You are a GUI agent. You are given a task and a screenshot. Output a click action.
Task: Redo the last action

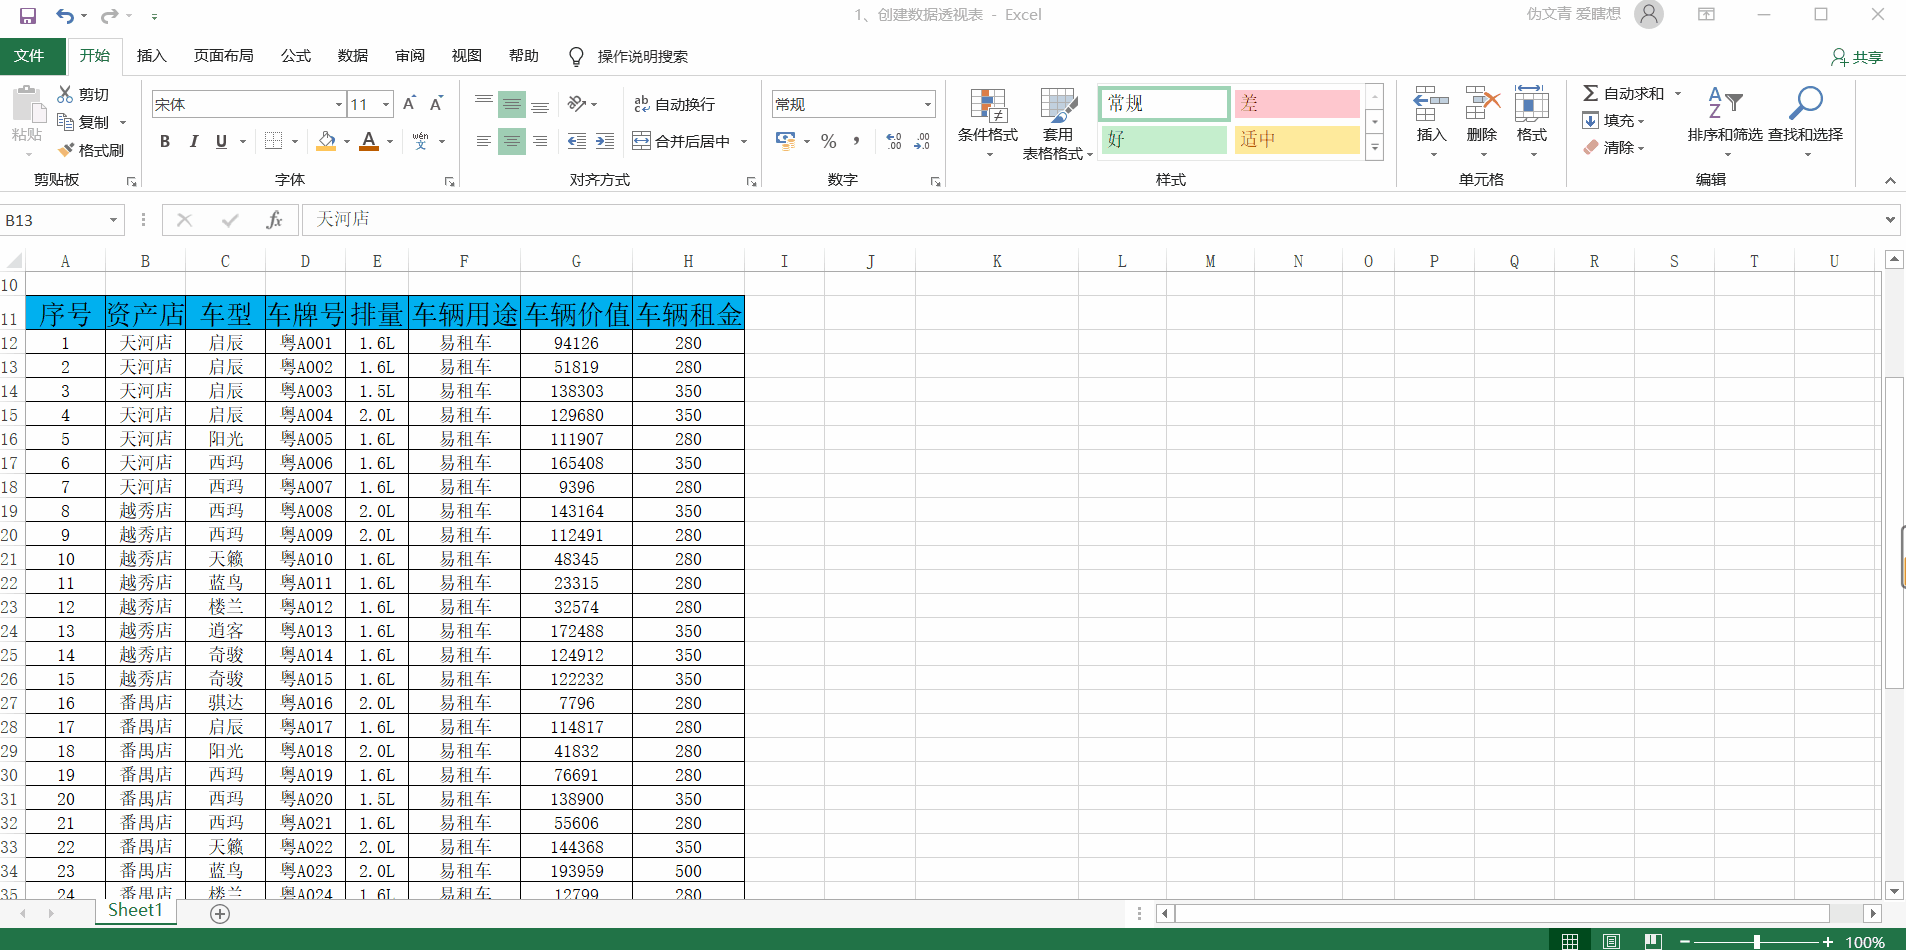point(110,15)
